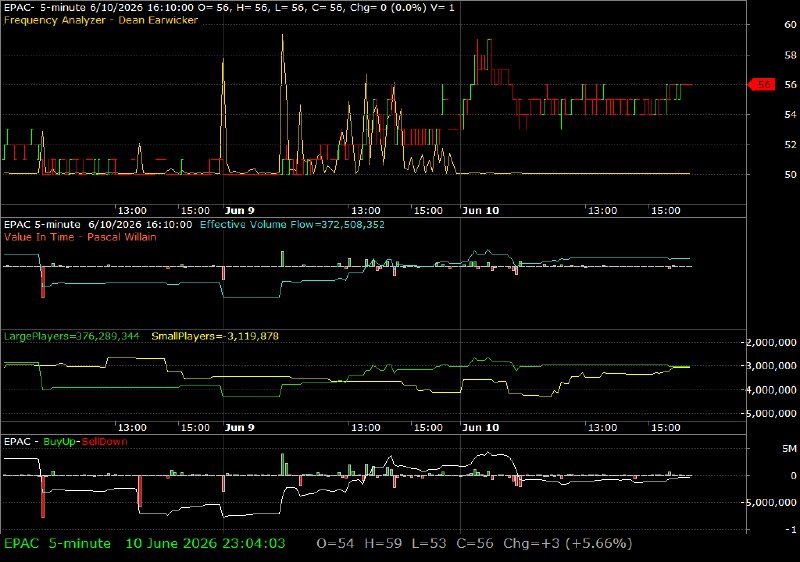The width and height of the screenshot is (800, 562).
Task: Click 13:00 before Jun 9 on upper time axis
Action: [x=132, y=211]
